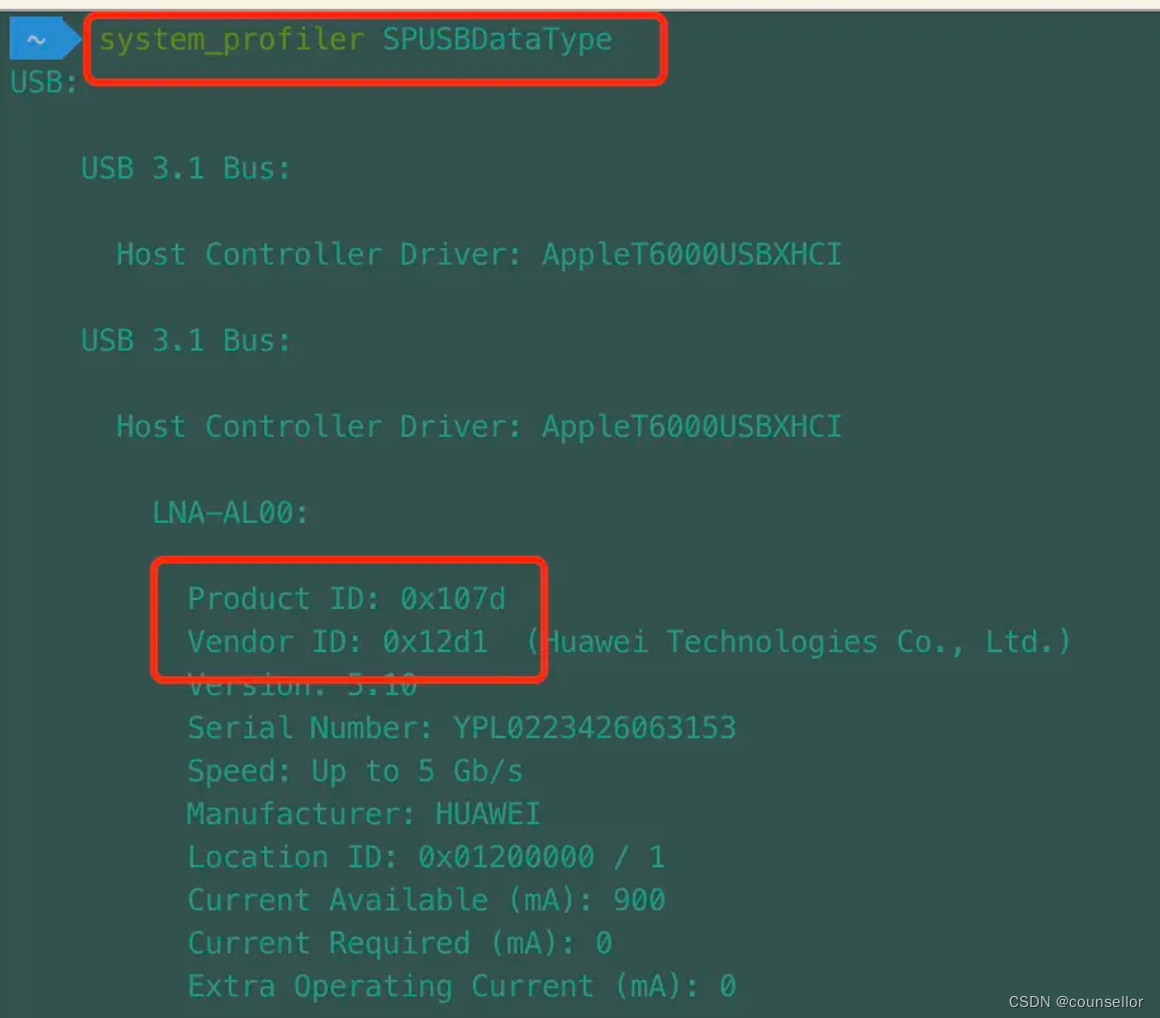This screenshot has height=1018, width=1160.
Task: Select the first USB 3.1 Bus line
Action: coord(186,169)
